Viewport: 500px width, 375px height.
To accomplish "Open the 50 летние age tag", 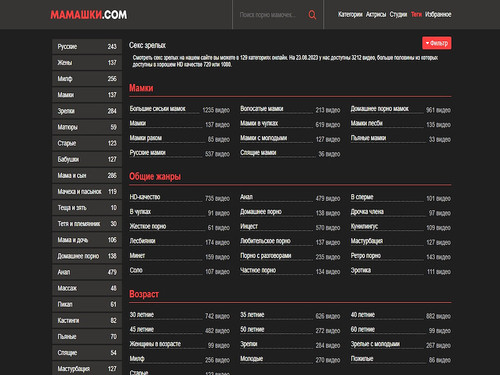I will coord(252,329).
